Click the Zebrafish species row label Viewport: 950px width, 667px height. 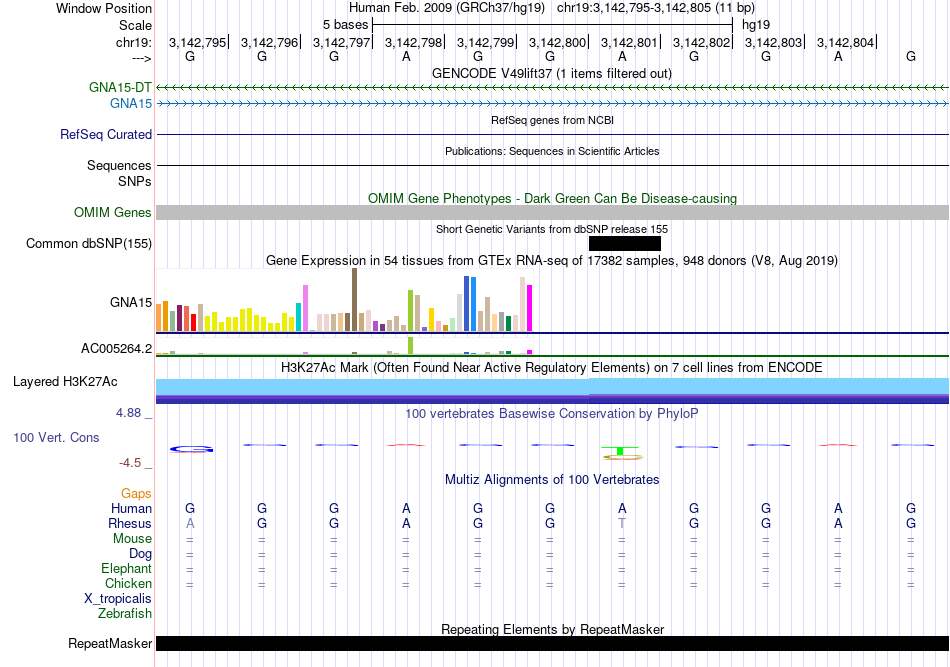[x=125, y=613]
